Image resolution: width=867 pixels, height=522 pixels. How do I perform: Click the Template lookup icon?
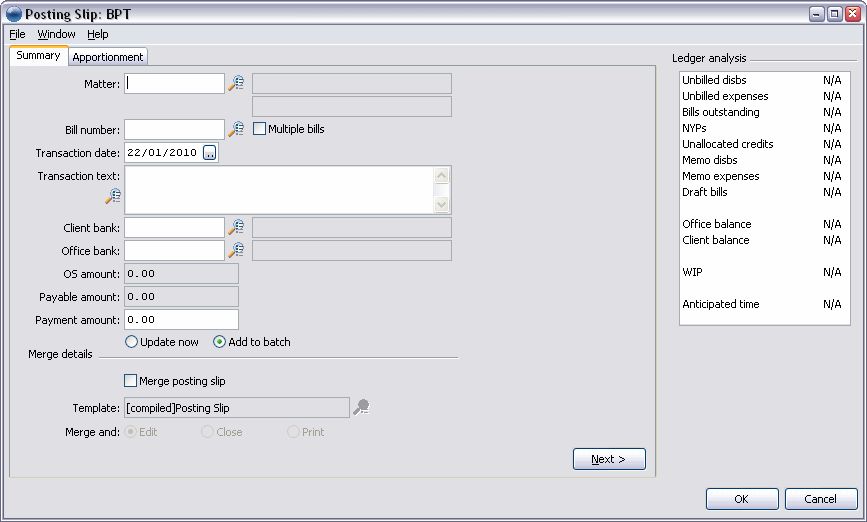pos(361,408)
